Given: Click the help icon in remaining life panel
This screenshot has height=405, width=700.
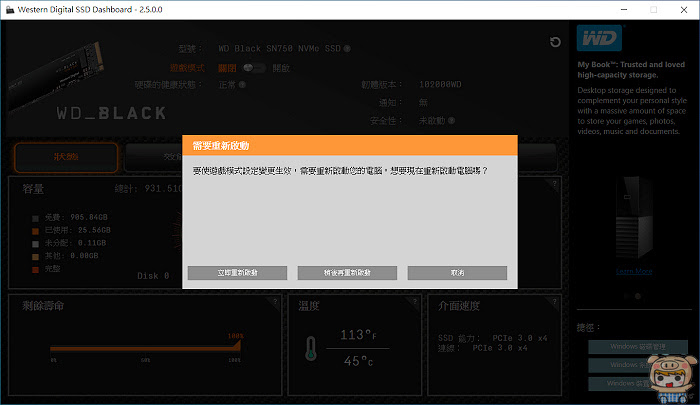Looking at the screenshot, I should (275, 302).
